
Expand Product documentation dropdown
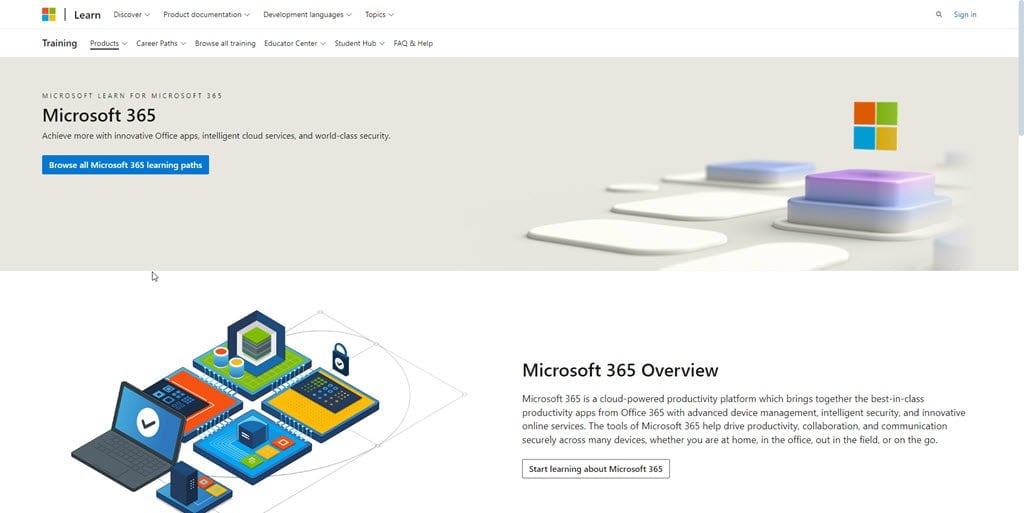(206, 14)
